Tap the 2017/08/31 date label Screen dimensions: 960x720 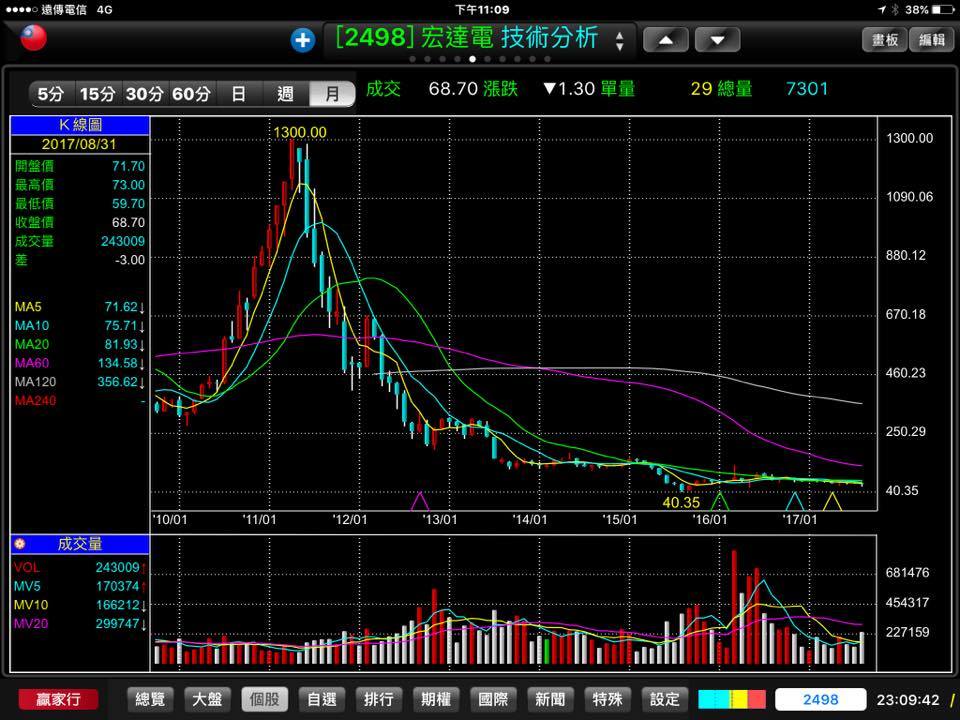(x=79, y=144)
